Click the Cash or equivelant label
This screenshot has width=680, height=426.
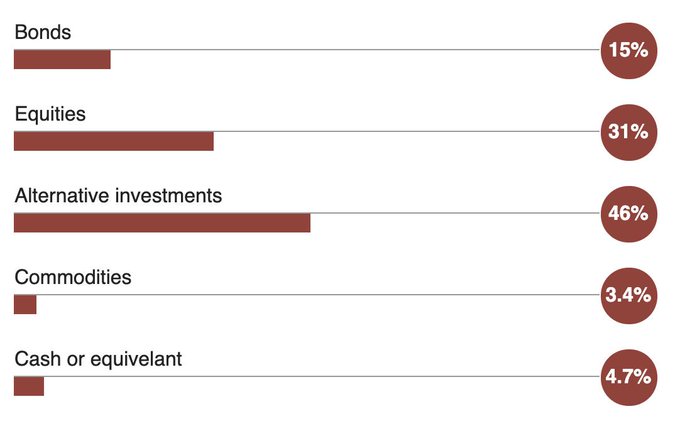click(x=98, y=358)
